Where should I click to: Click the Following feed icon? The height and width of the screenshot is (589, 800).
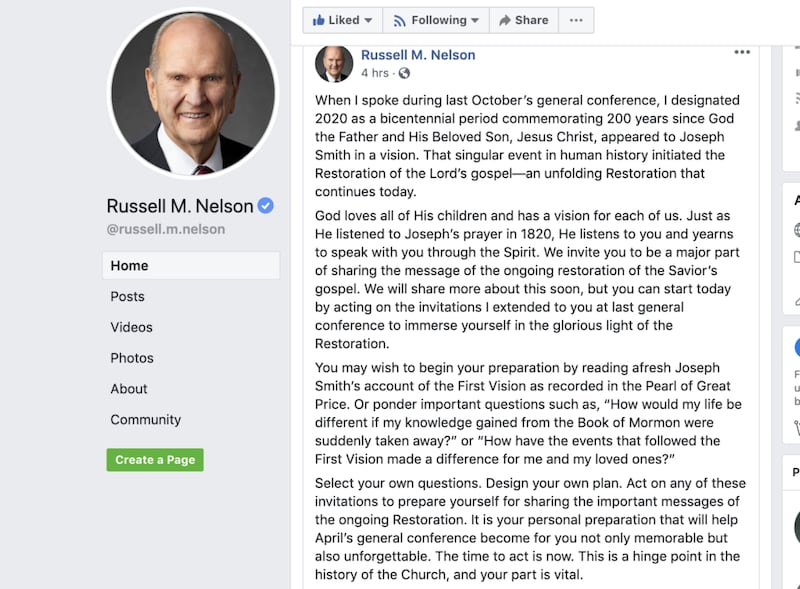[x=400, y=20]
